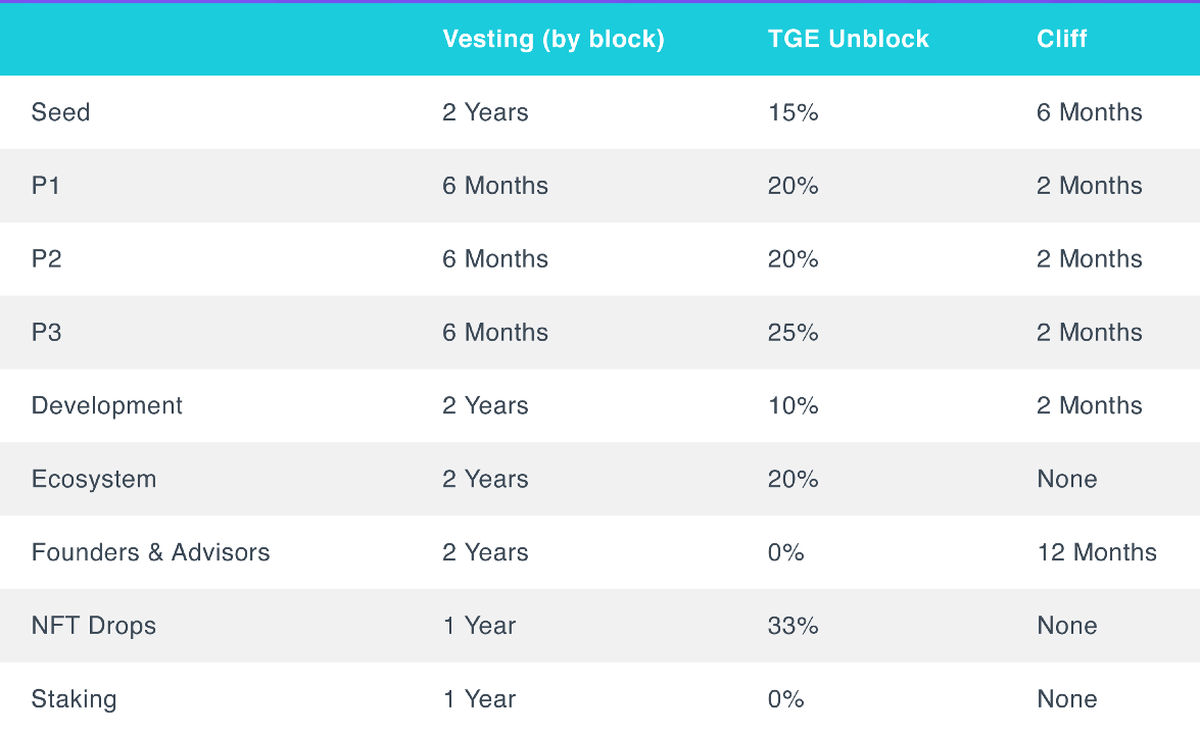The height and width of the screenshot is (734, 1200).
Task: Click the NFT Drops row label
Action: [x=94, y=626]
